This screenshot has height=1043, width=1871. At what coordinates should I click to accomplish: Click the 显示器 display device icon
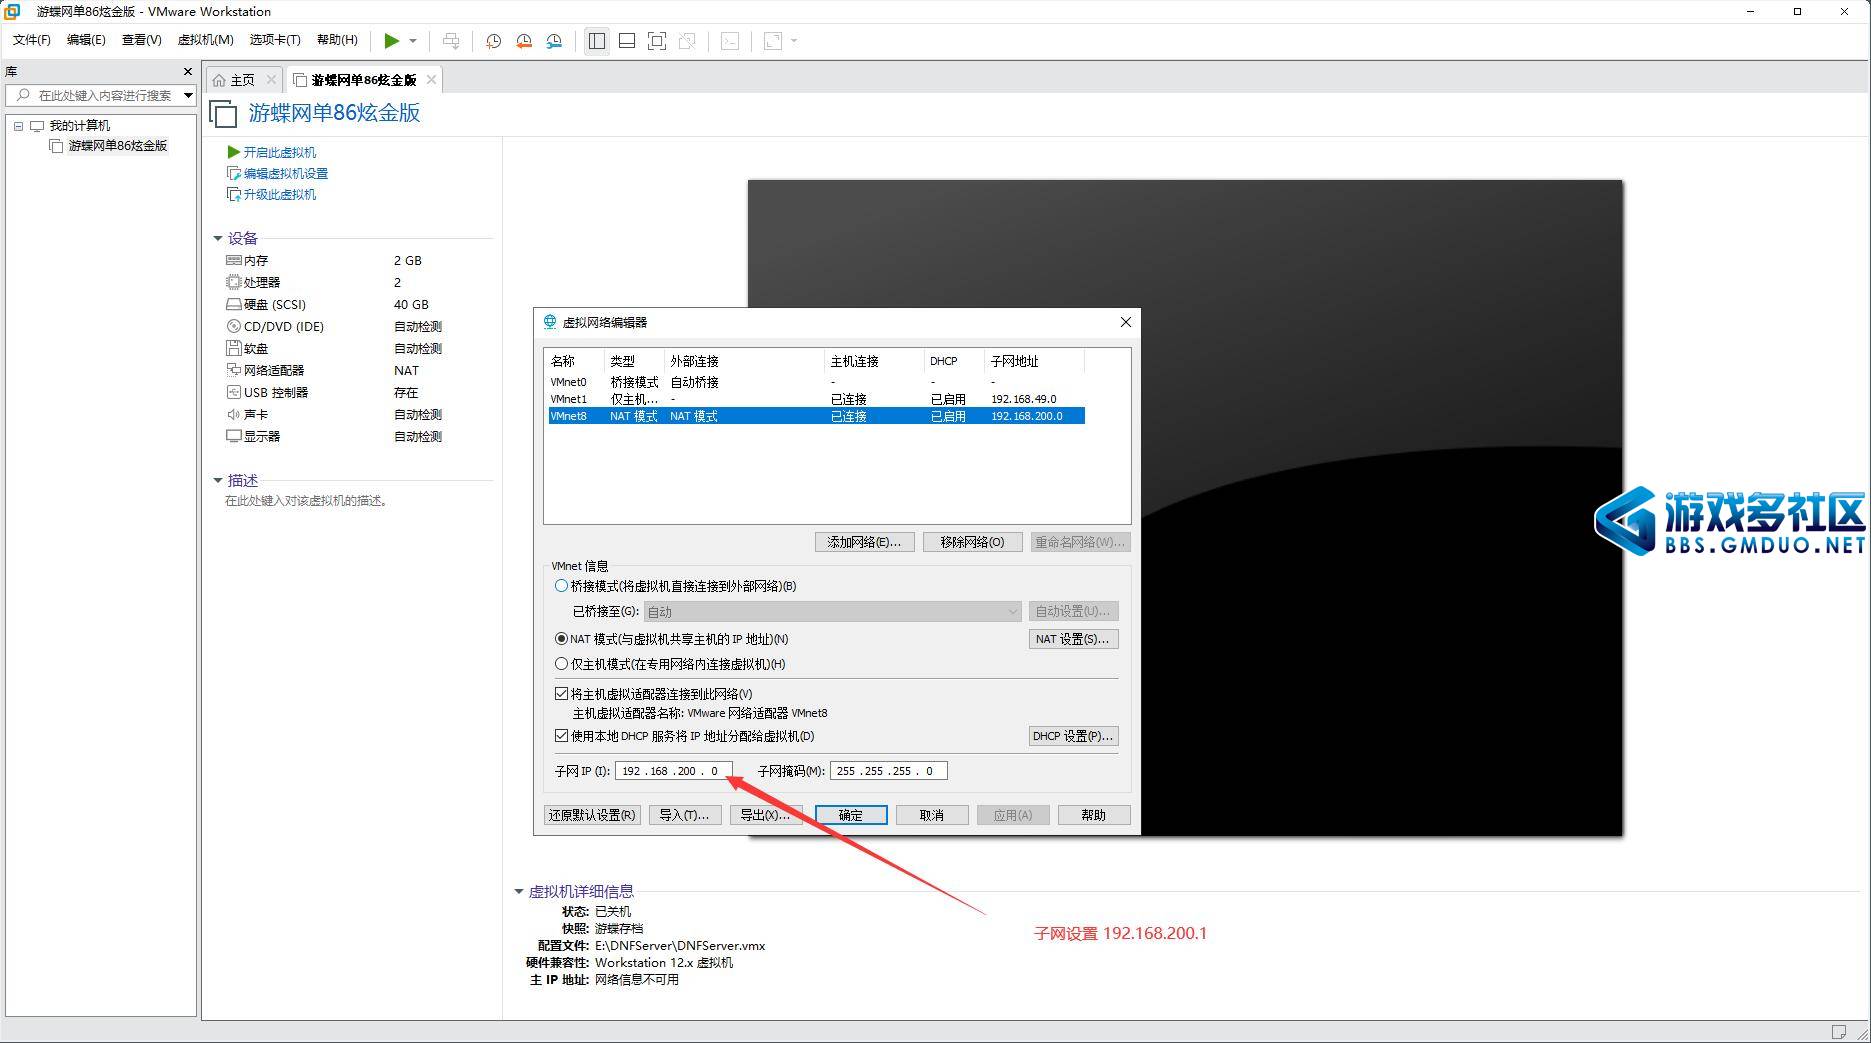coord(233,436)
